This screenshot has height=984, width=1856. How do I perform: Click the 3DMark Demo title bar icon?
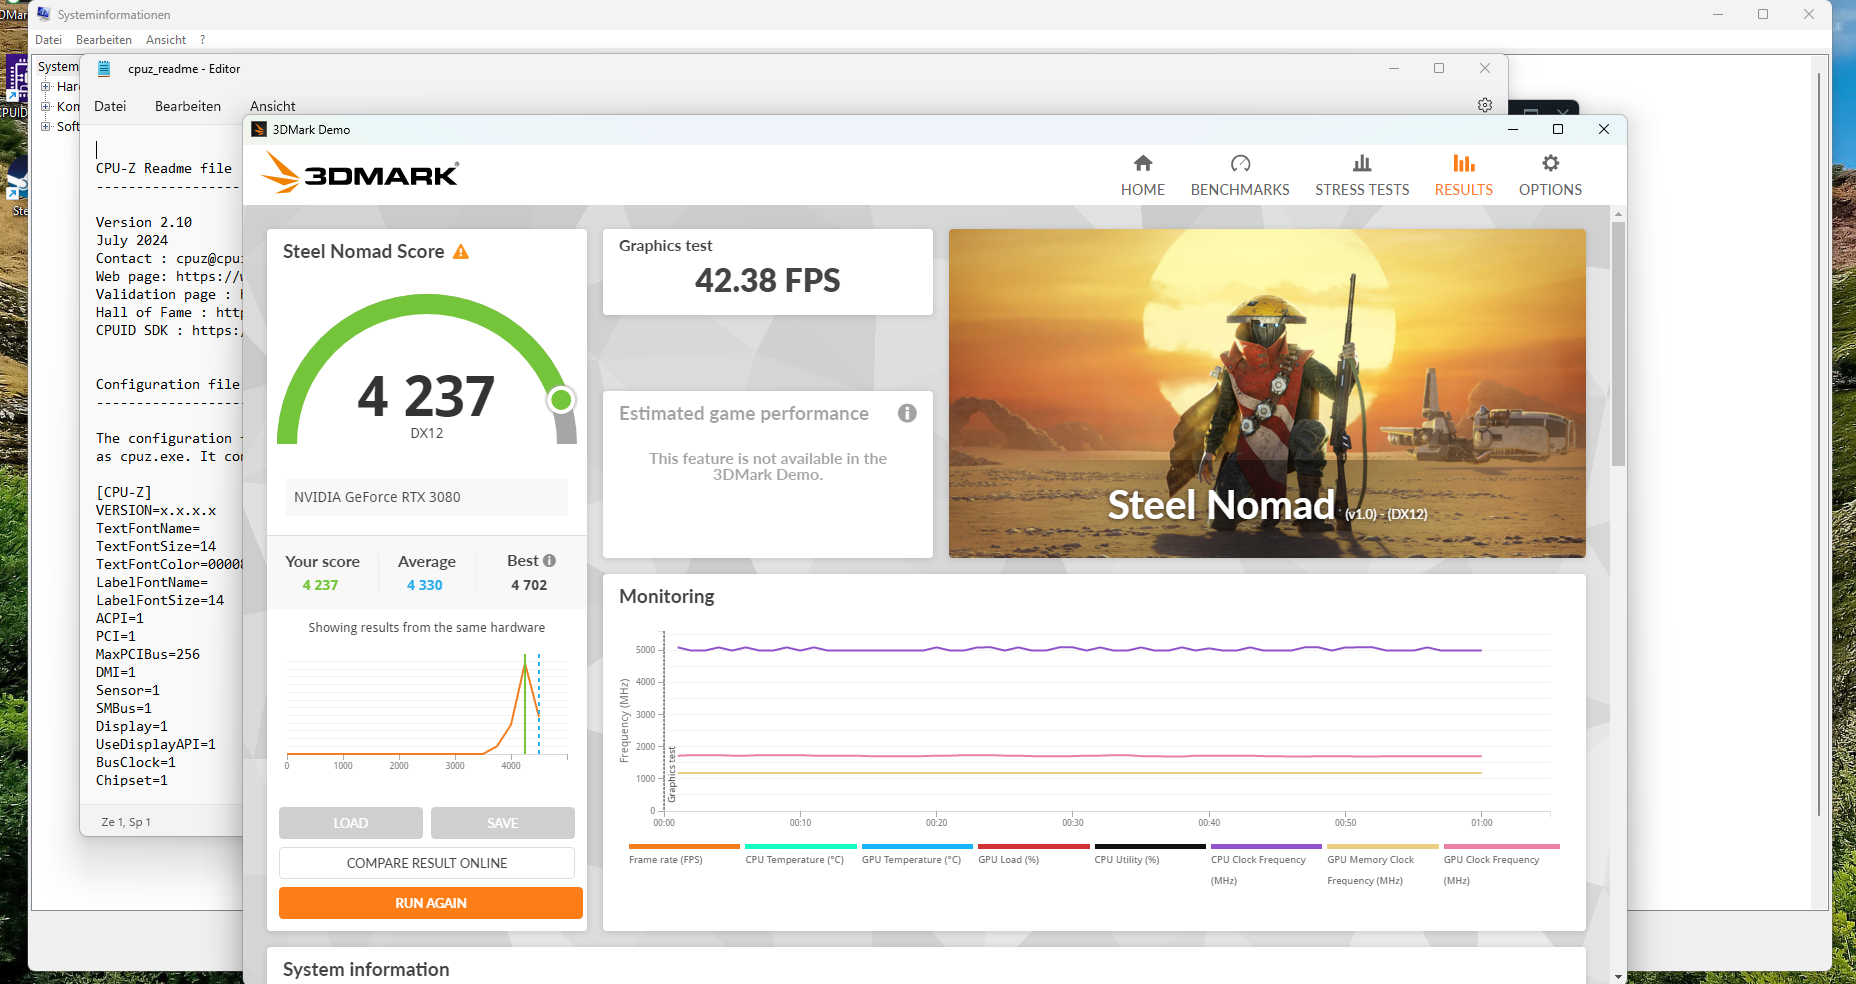pos(259,129)
